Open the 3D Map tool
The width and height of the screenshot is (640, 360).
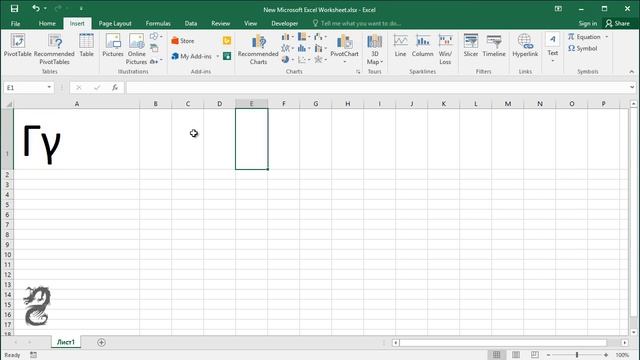[x=374, y=49]
